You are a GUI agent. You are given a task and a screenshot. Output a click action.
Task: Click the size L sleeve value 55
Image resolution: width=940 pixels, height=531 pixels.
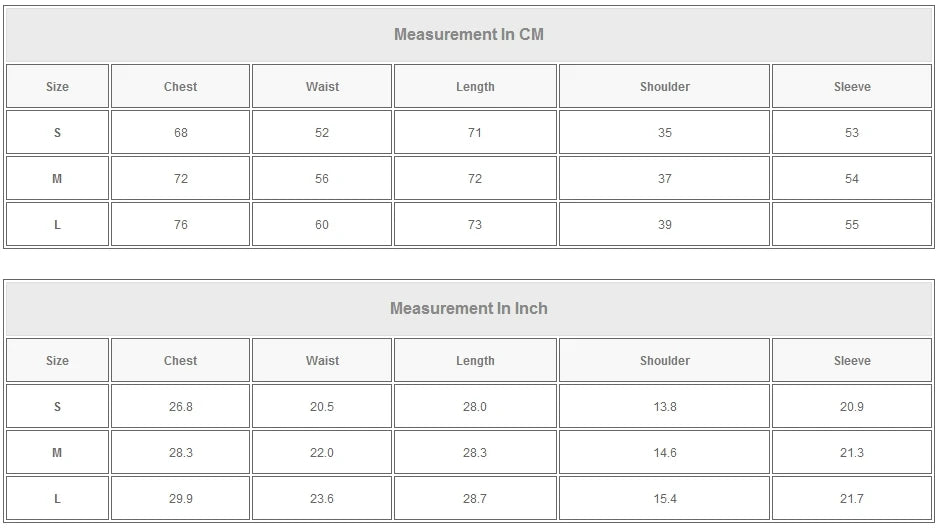852,225
